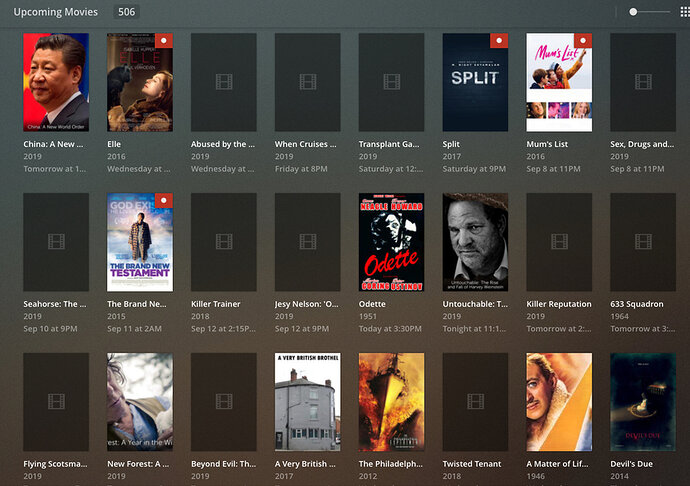Click the title 'The Philadelph...'
The image size is (690, 486).
tap(390, 464)
